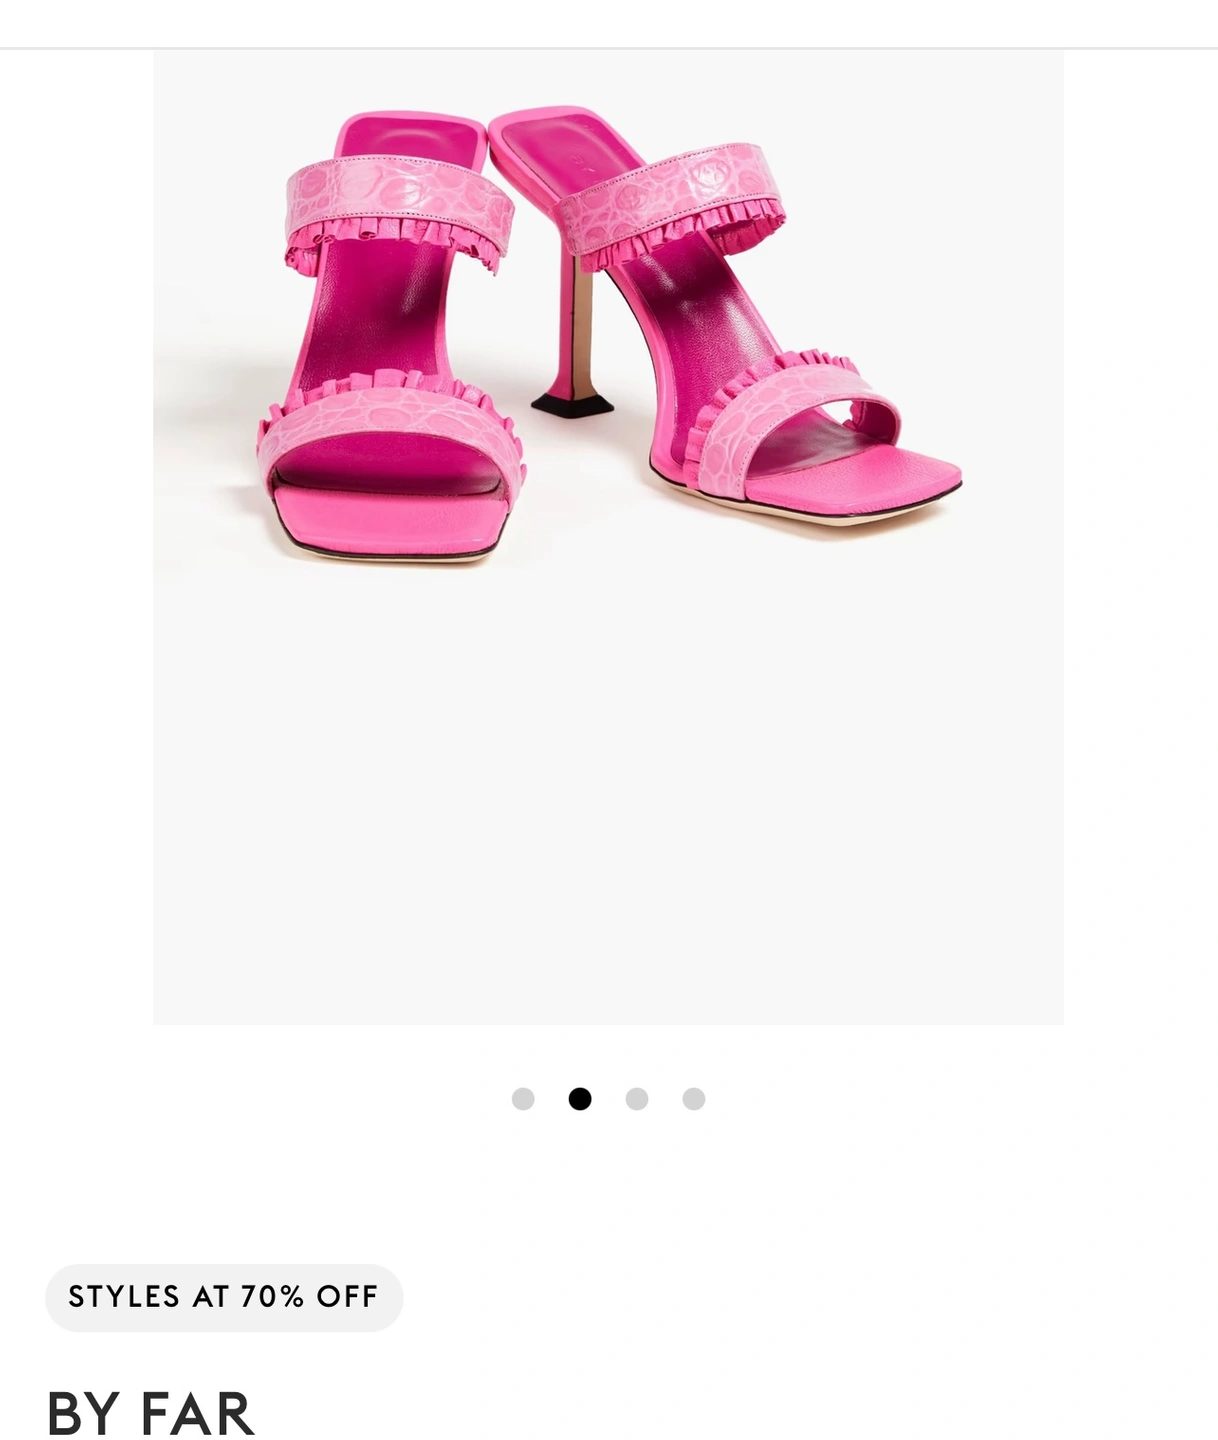Click the black heel tip of sandal

tap(571, 403)
